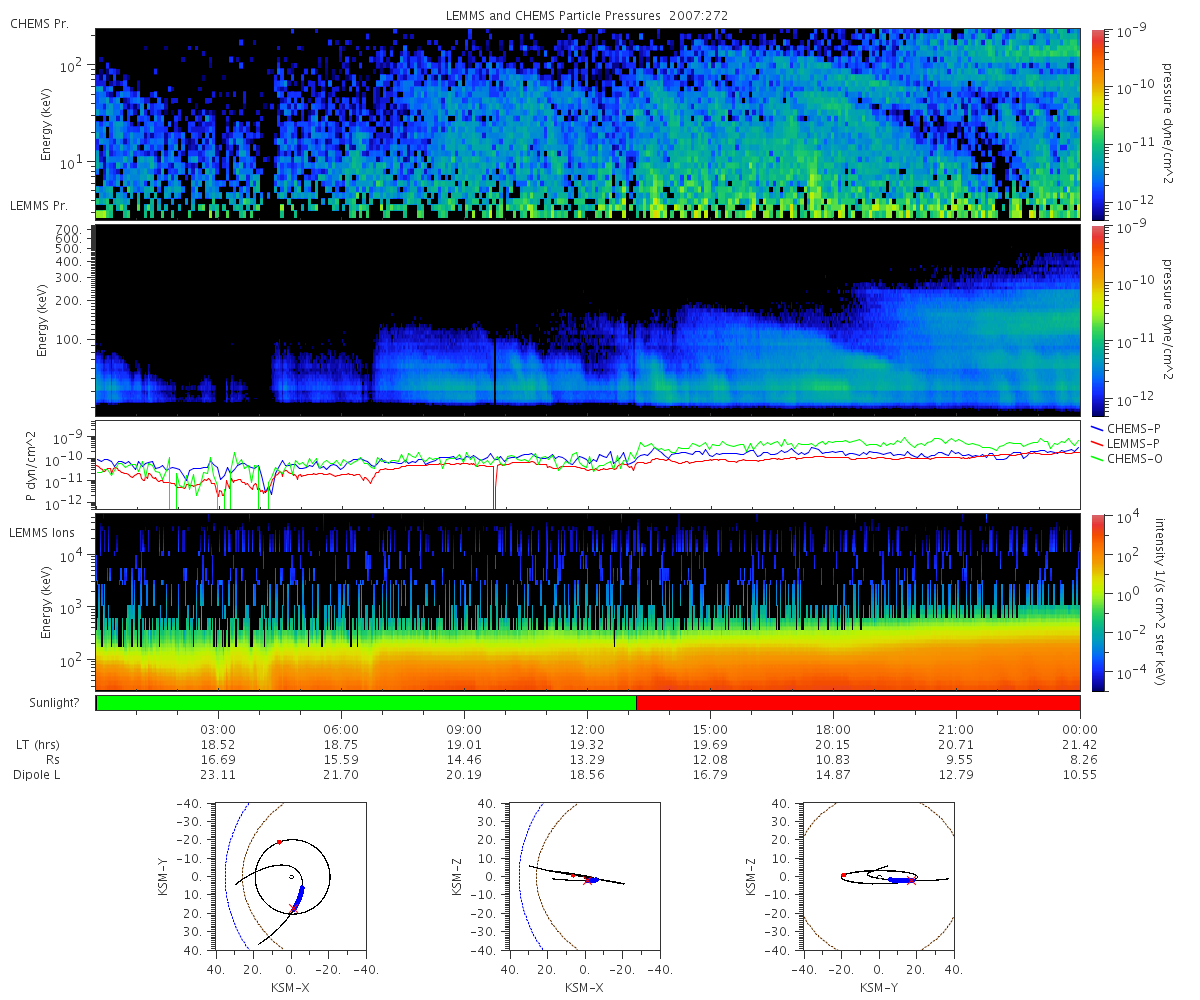The image size is (1200, 1000).
Task: Click the LT value 18.52
Action: point(218,746)
